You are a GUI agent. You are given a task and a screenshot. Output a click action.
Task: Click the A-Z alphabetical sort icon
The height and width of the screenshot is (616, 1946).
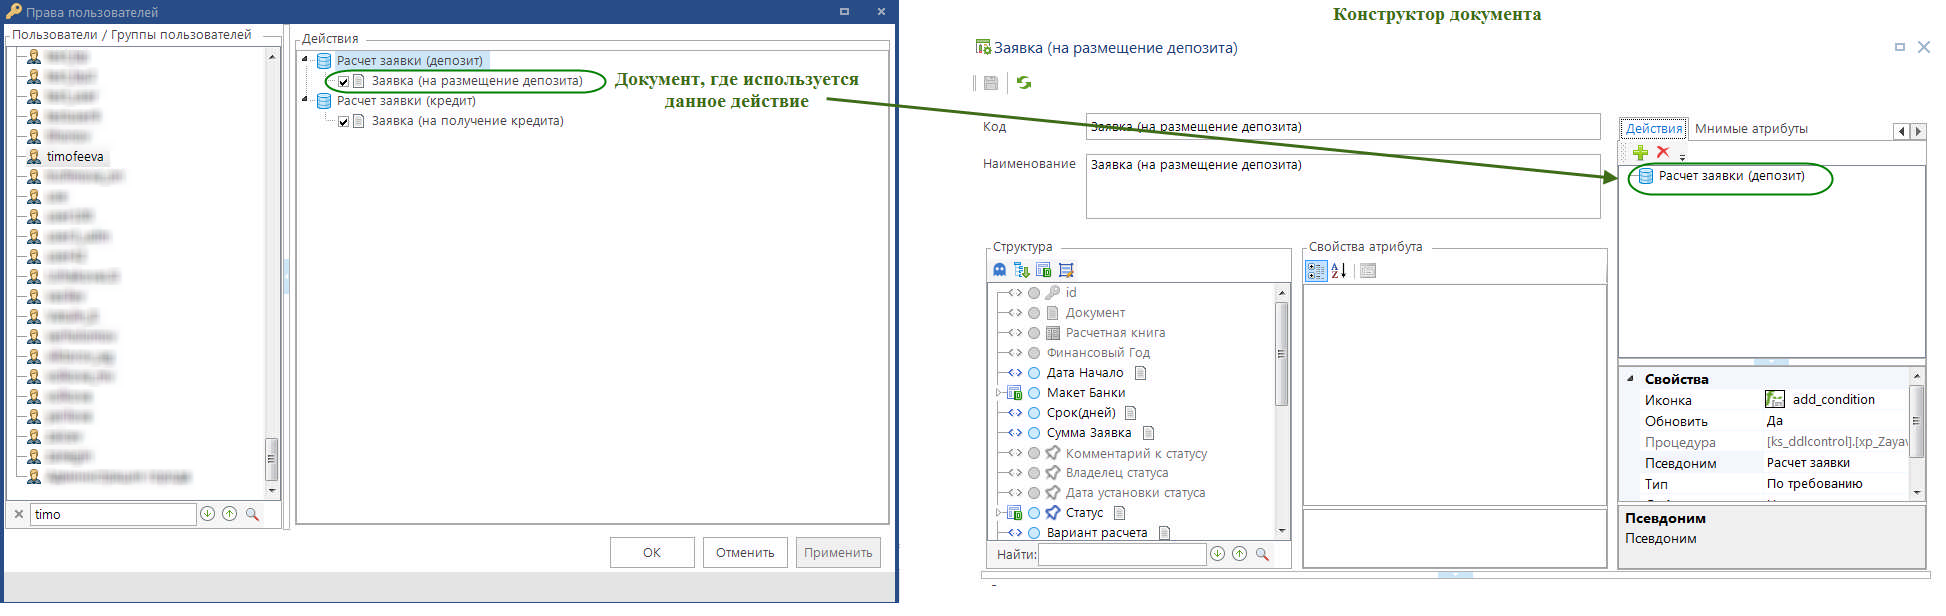(1339, 271)
